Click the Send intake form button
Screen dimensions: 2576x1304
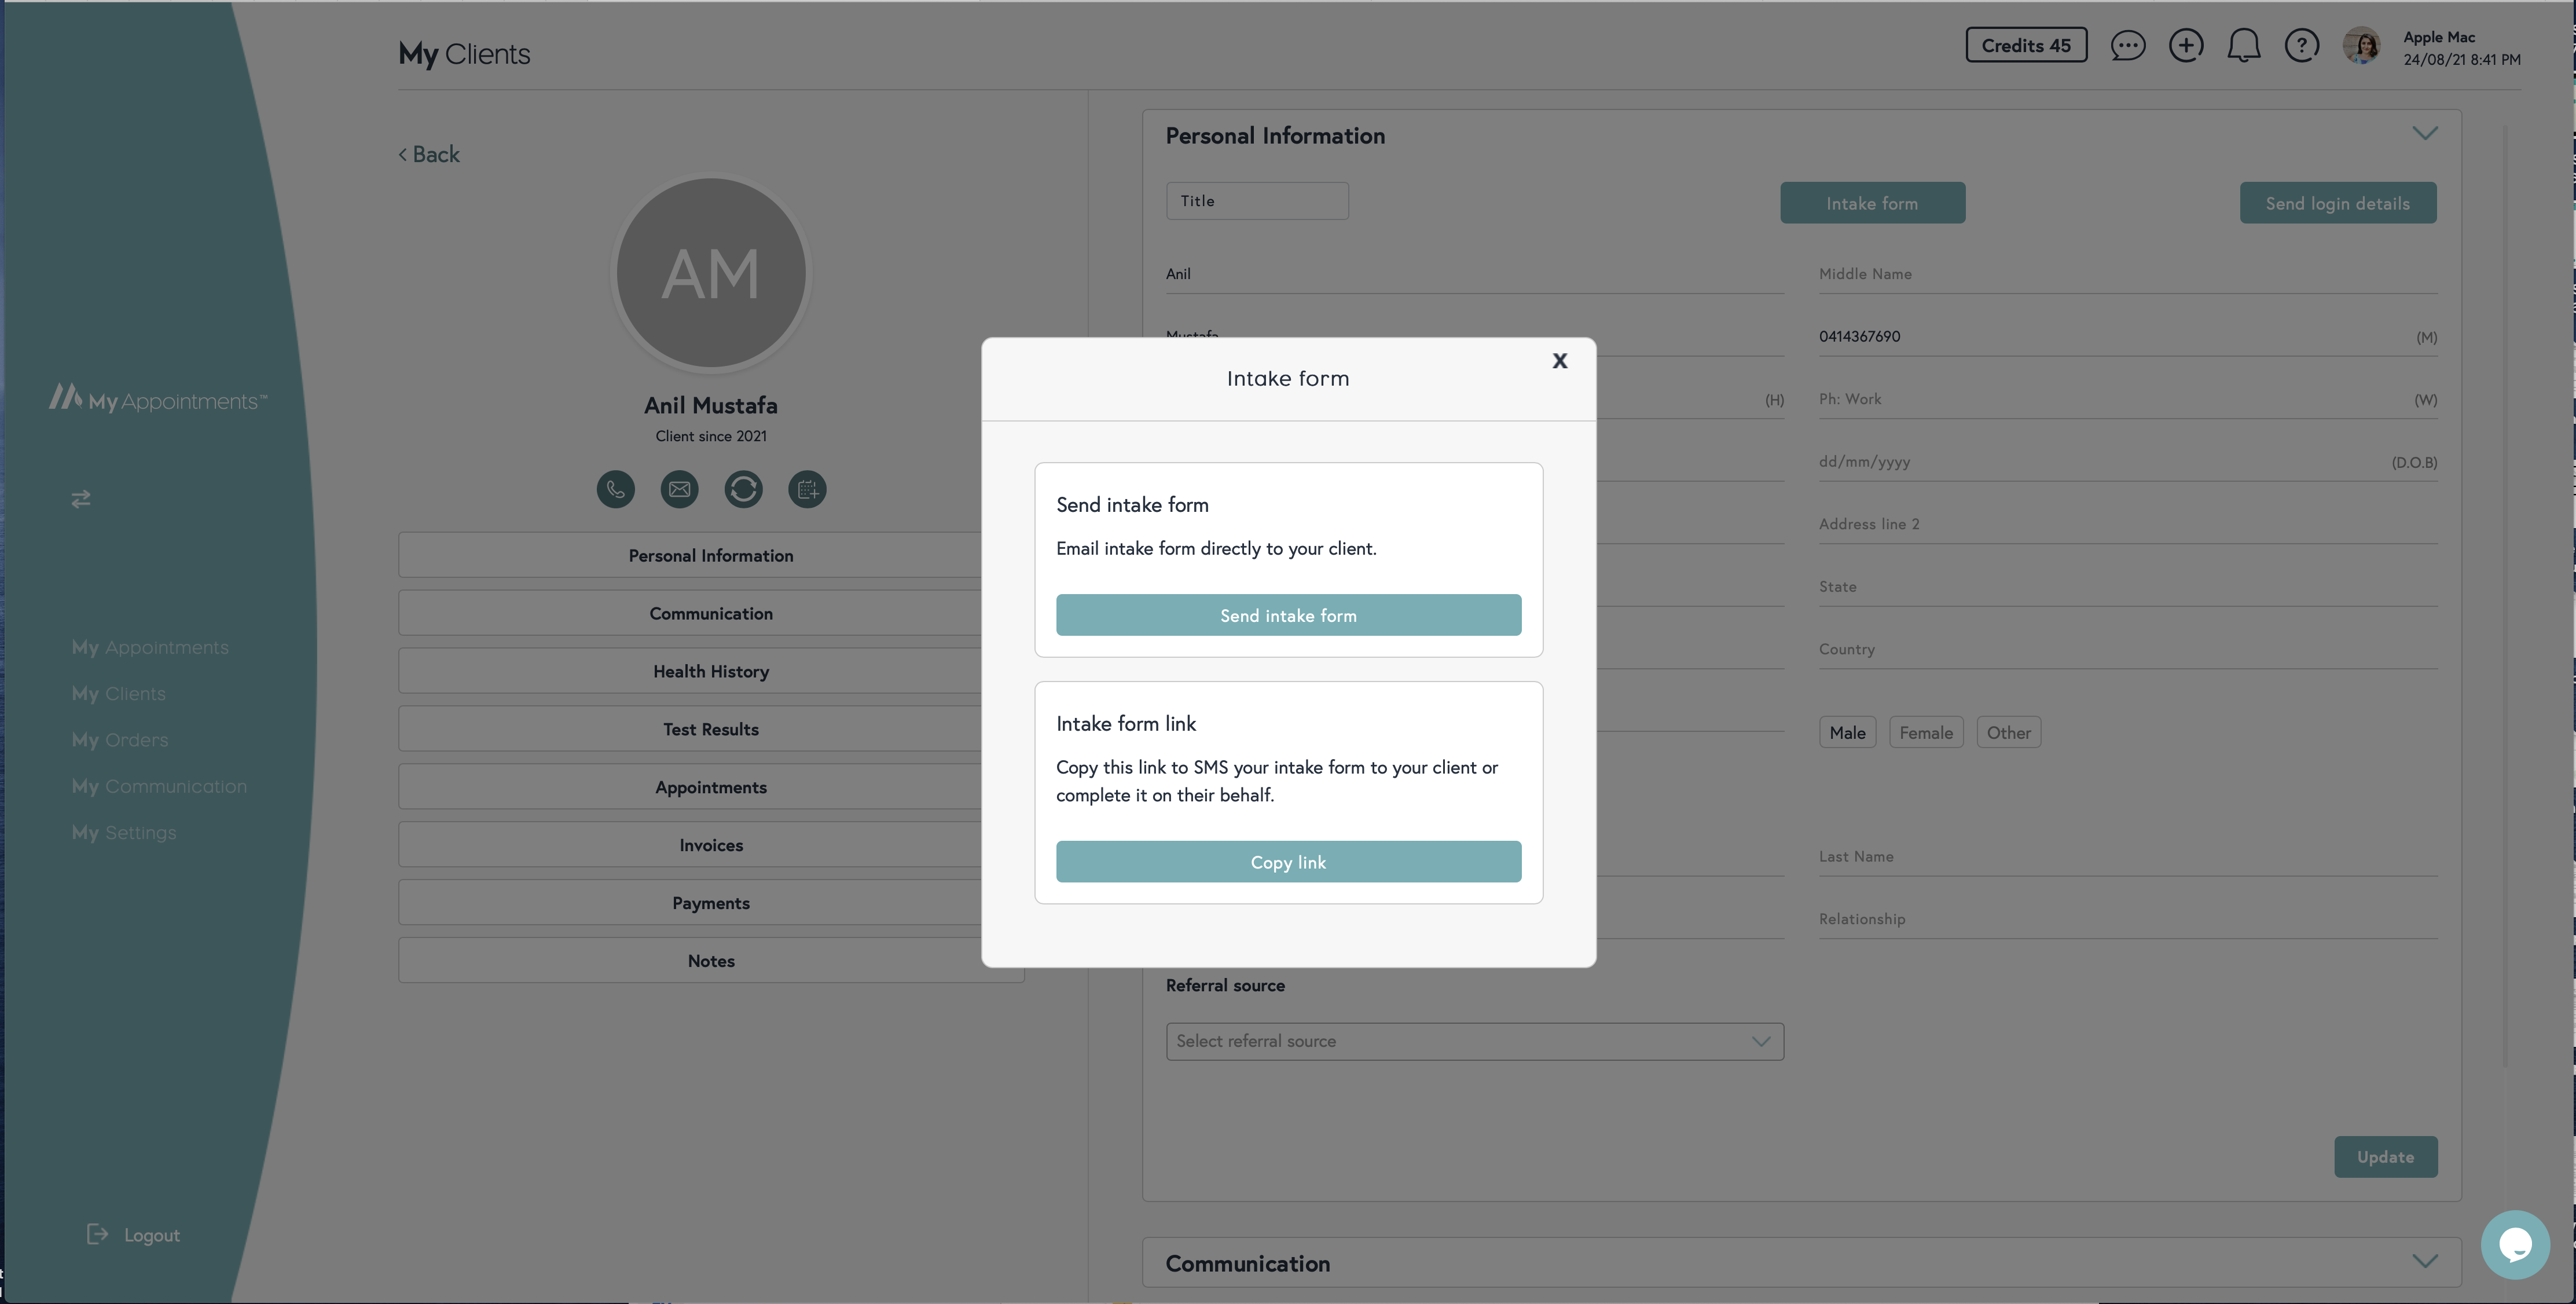[1288, 615]
